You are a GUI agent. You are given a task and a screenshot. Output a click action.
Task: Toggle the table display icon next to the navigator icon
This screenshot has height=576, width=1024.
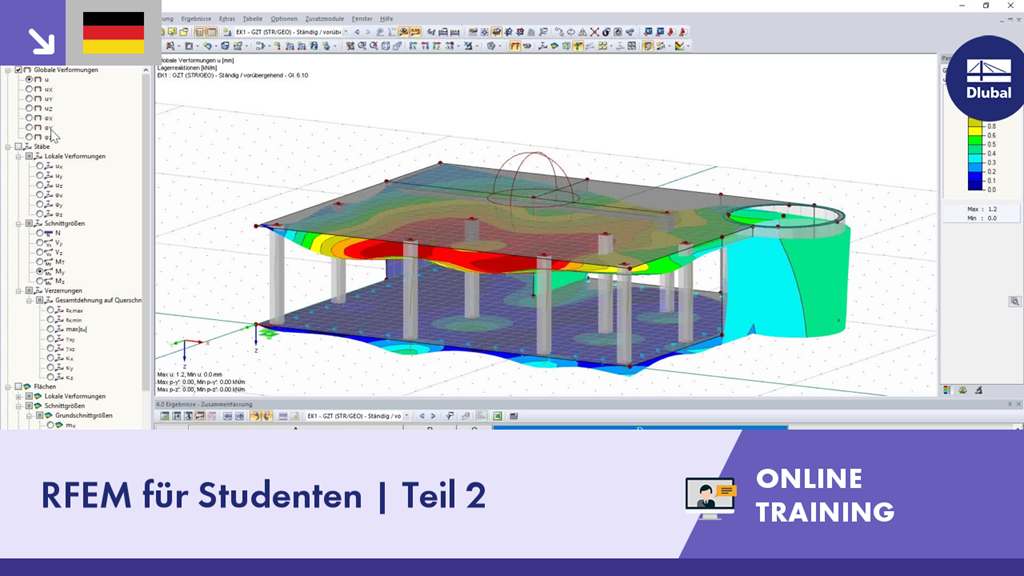click(212, 31)
